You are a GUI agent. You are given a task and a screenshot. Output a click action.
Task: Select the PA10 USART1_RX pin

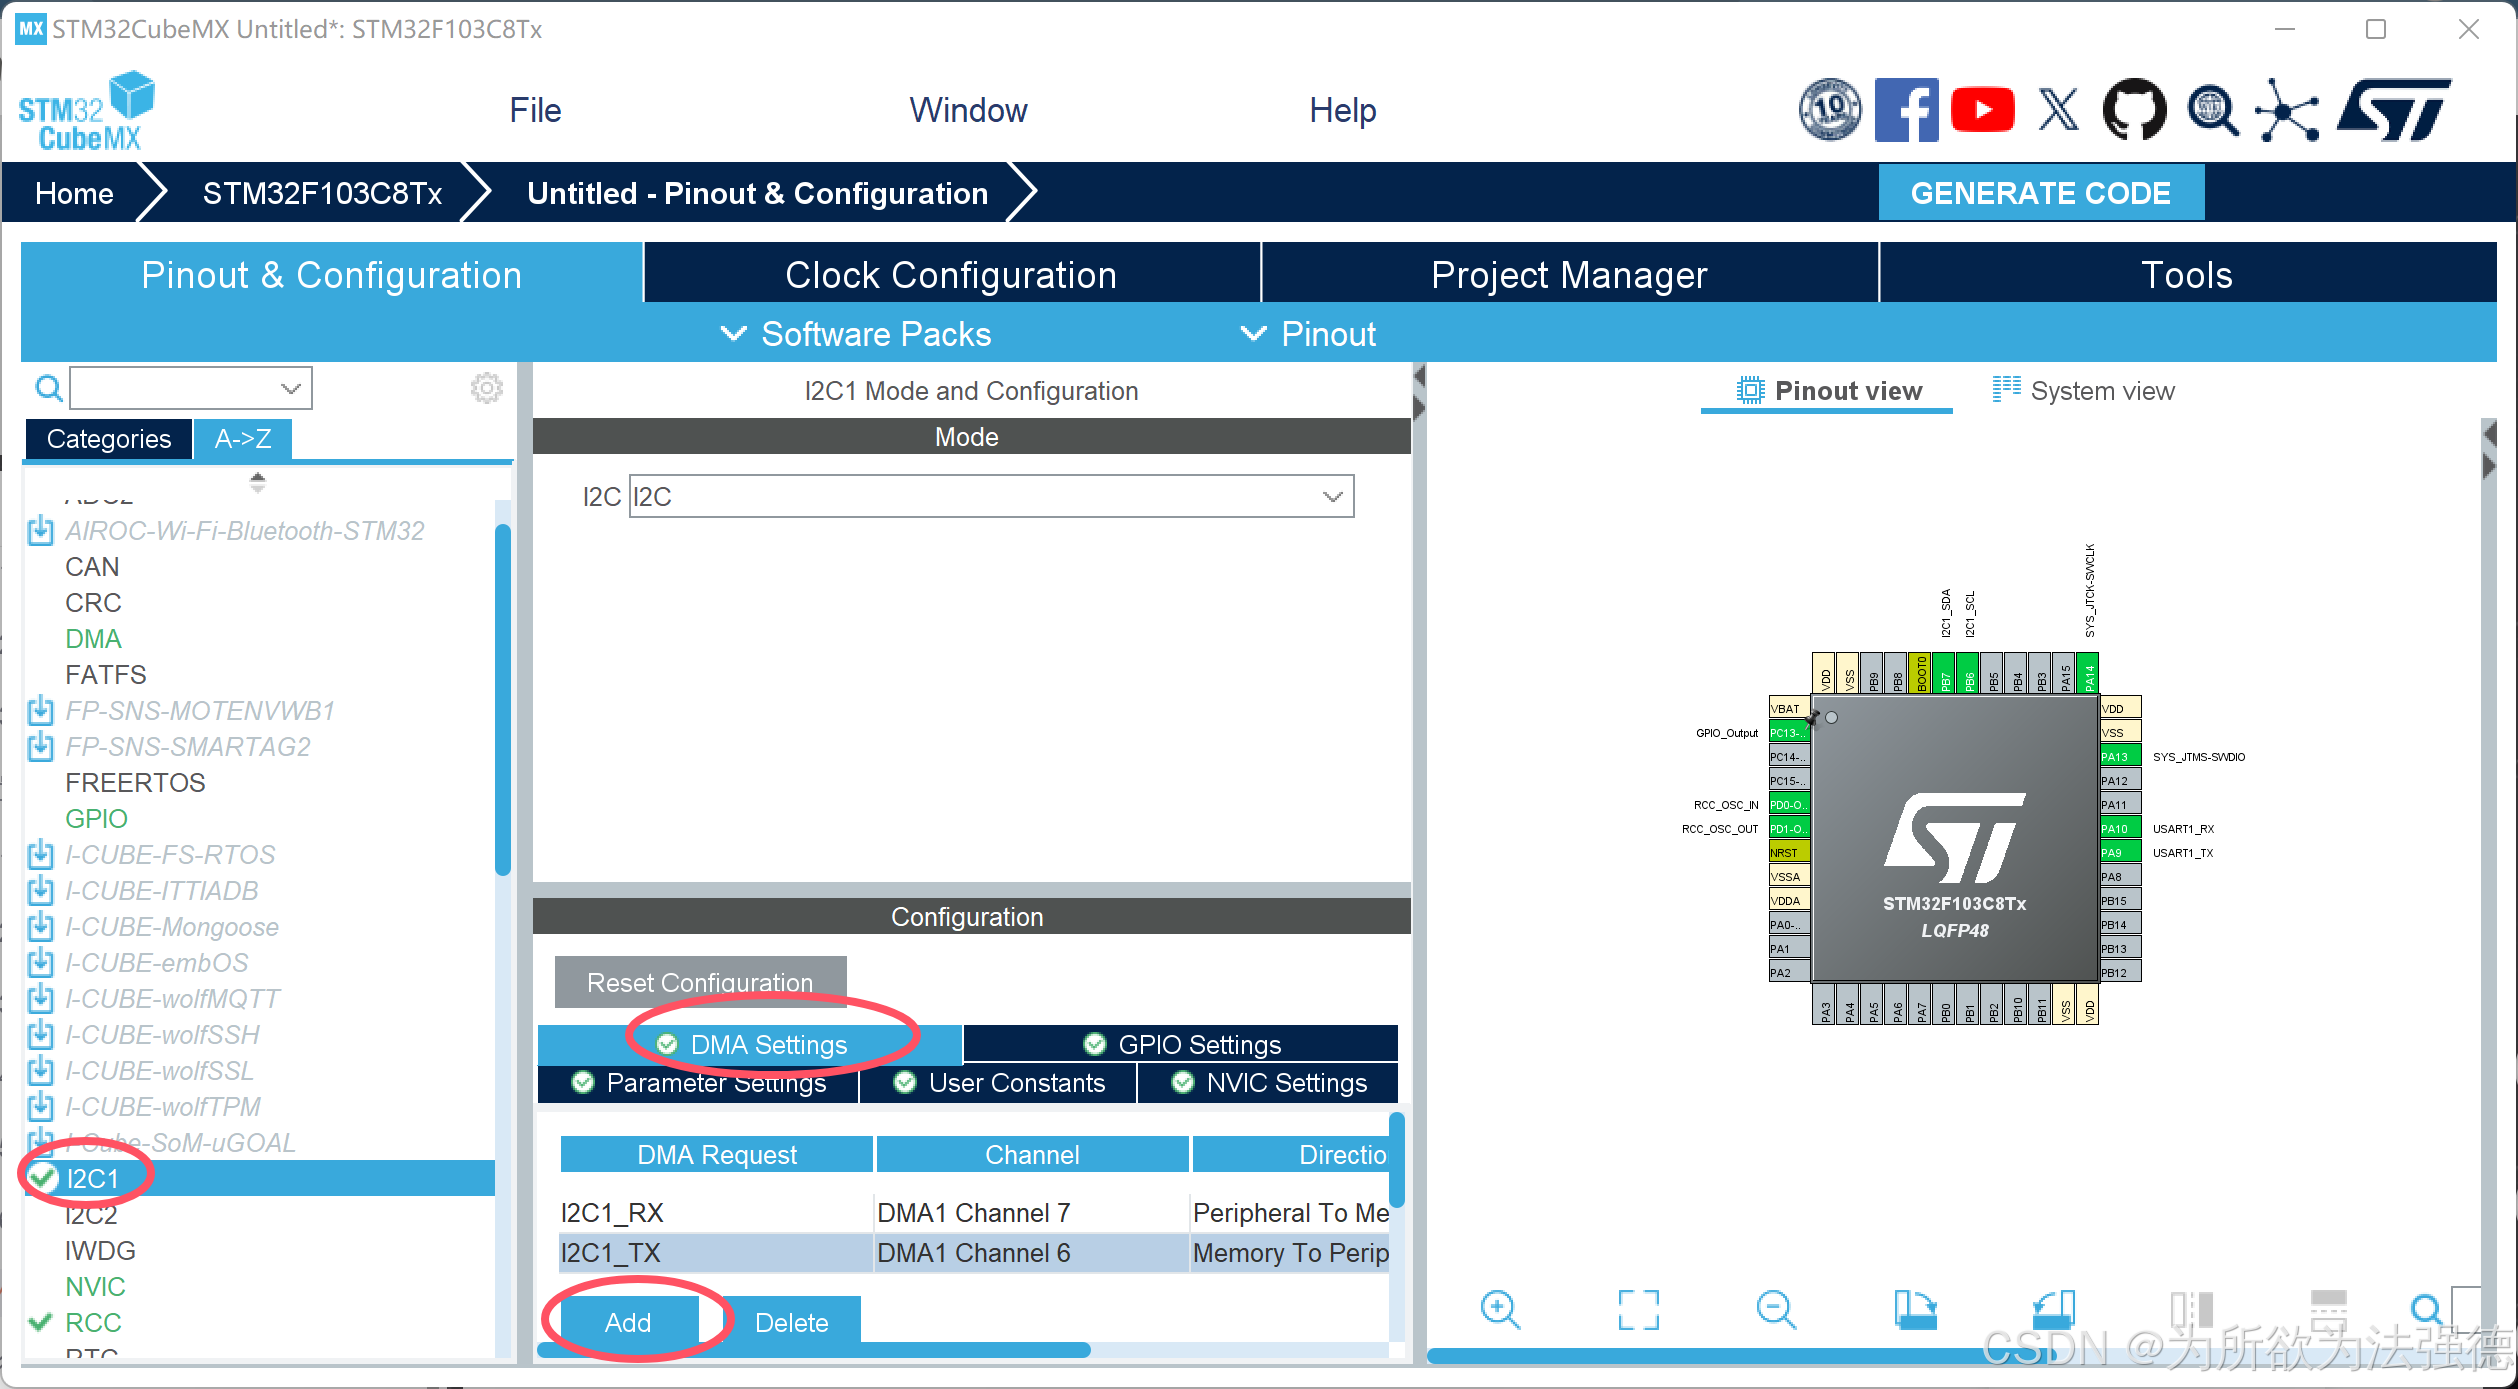pos(2120,829)
